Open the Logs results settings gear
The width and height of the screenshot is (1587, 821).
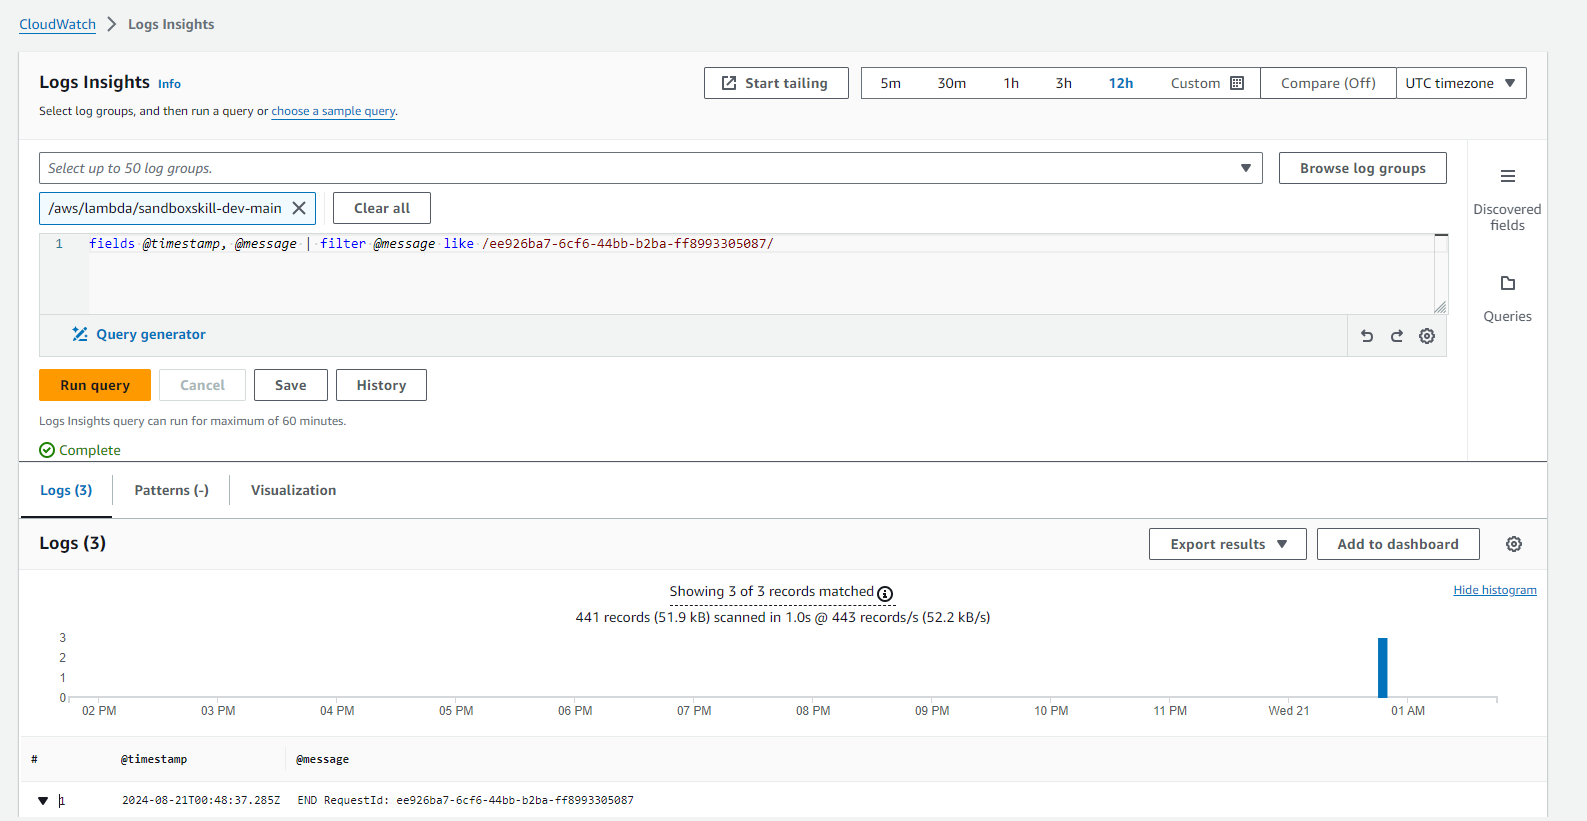click(1514, 544)
